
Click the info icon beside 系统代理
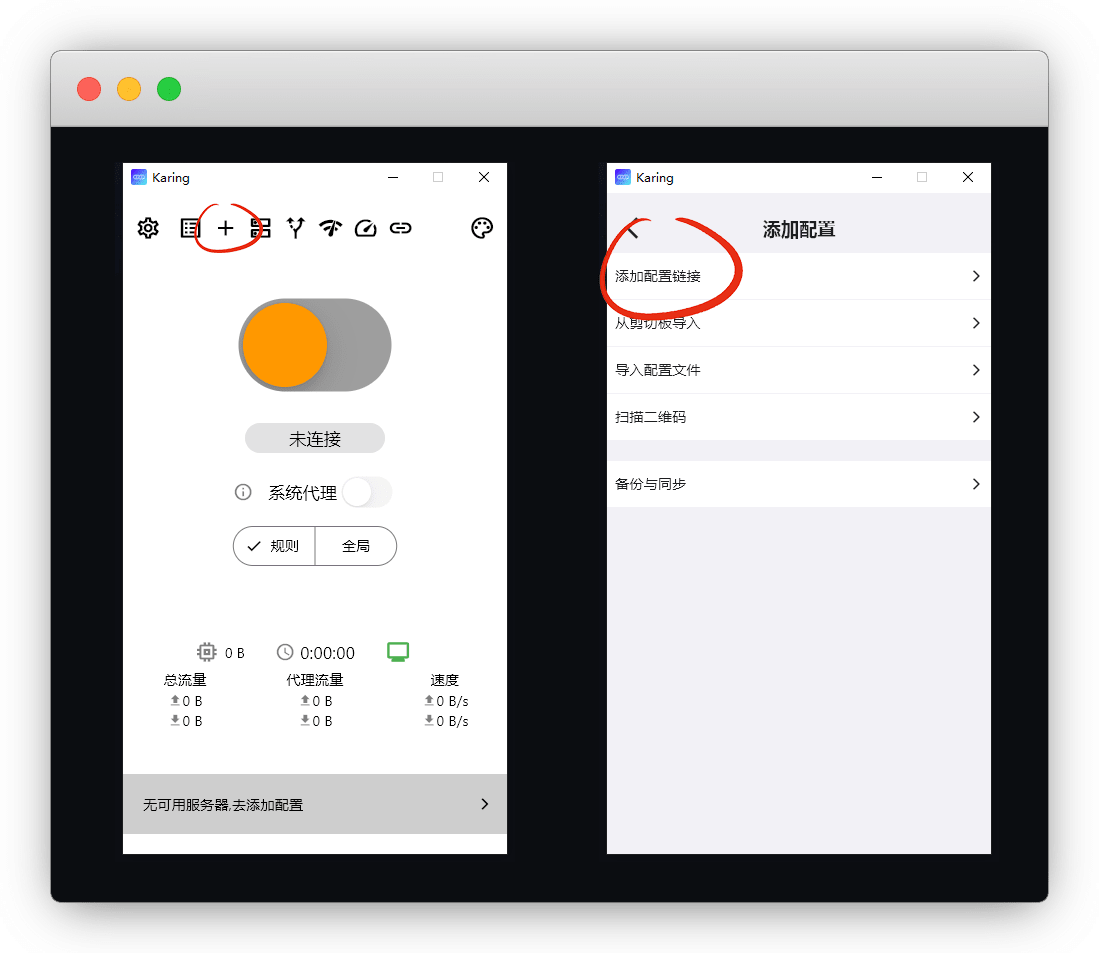click(243, 492)
